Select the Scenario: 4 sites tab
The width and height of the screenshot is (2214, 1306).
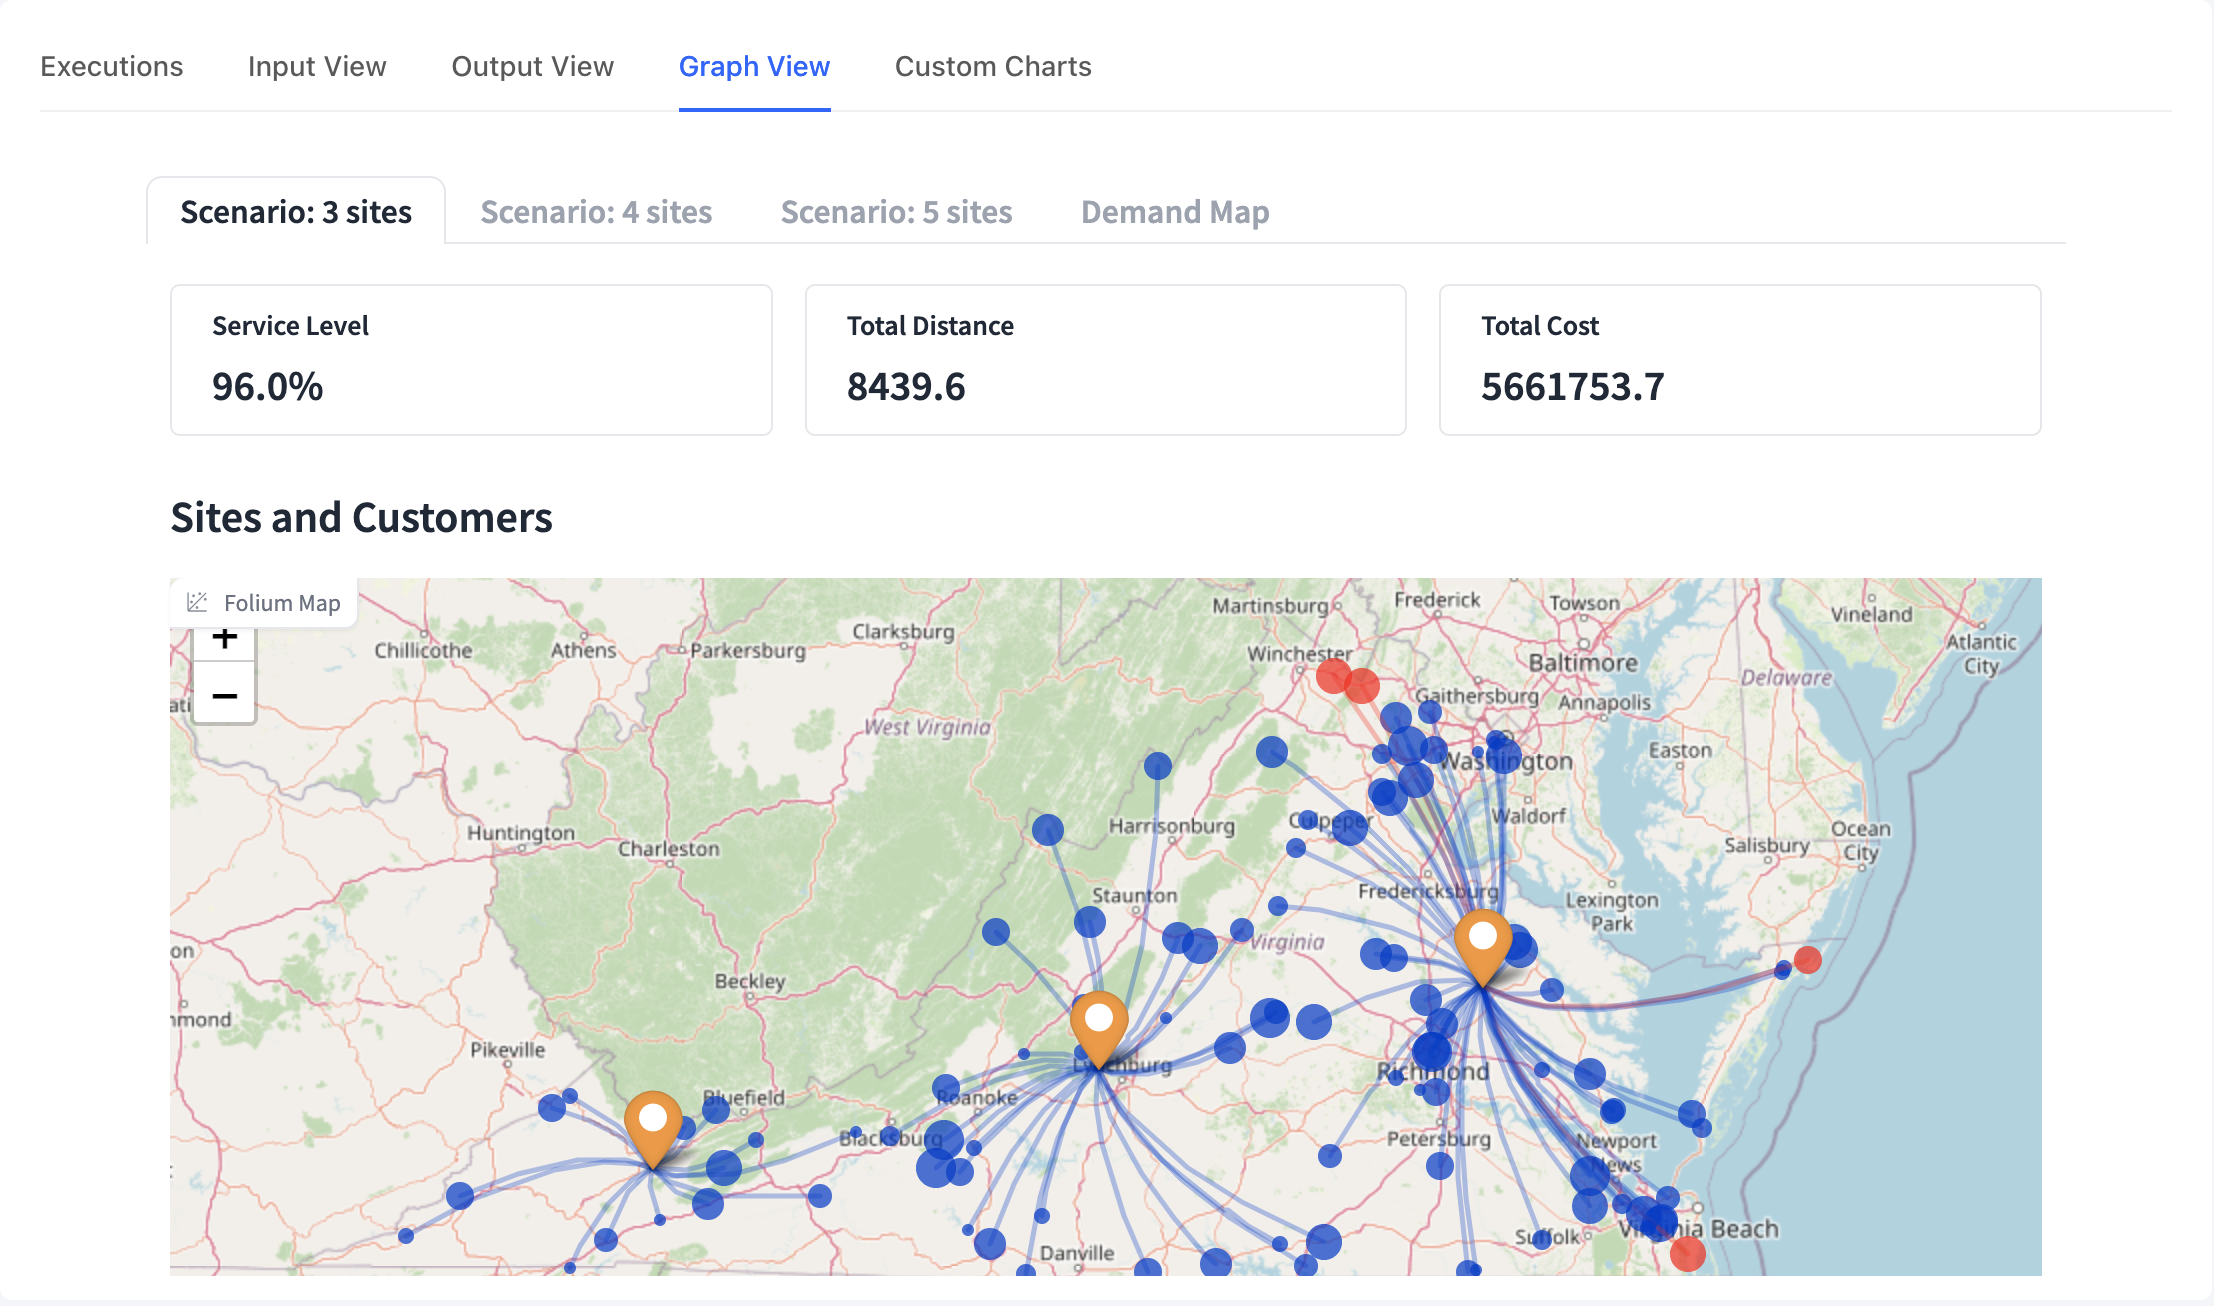tap(596, 212)
